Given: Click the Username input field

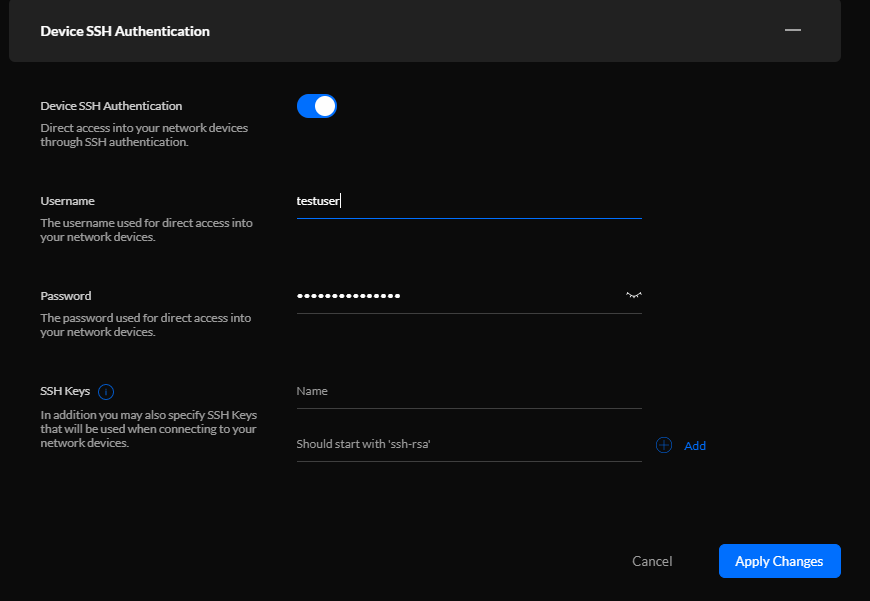Looking at the screenshot, I should (x=469, y=201).
